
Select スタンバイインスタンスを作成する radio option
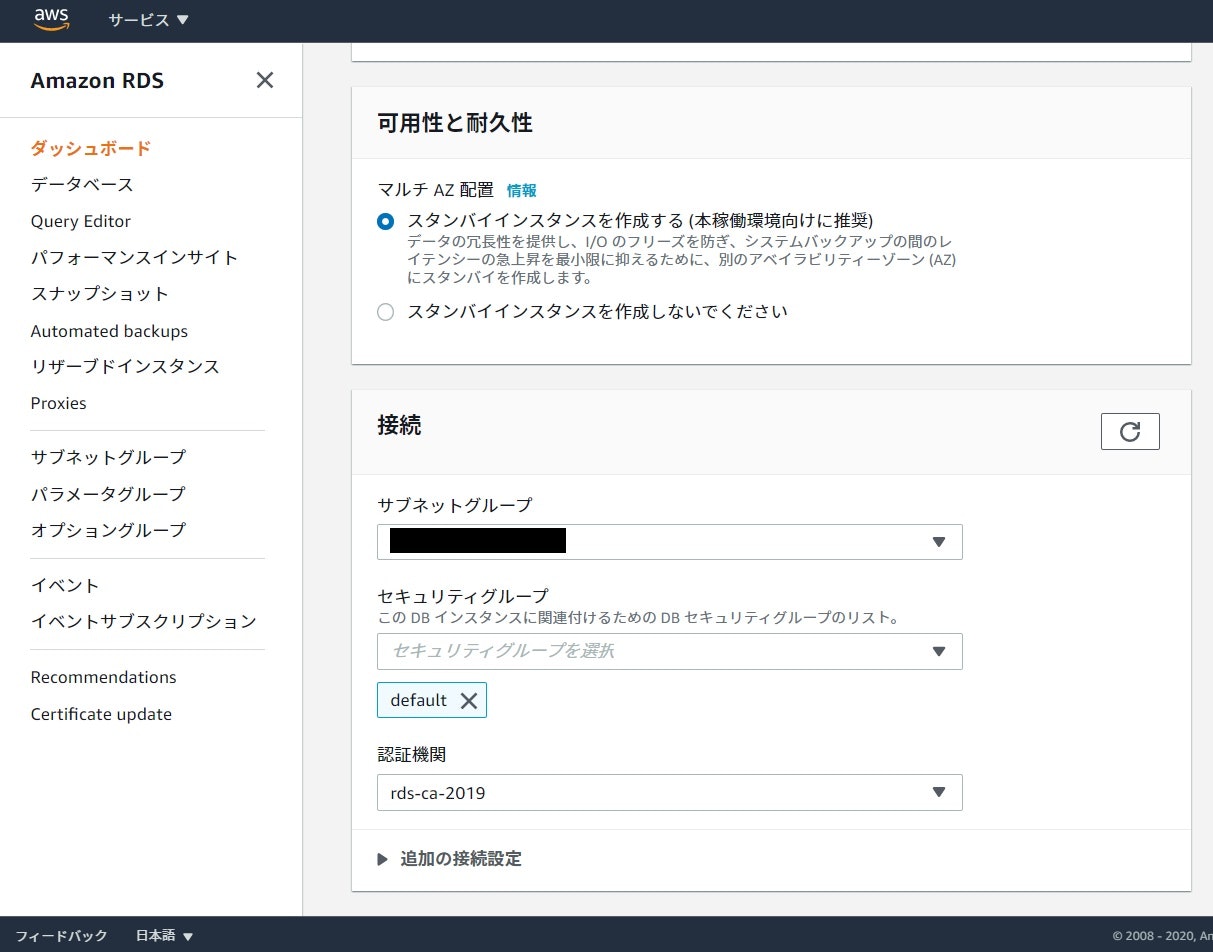click(x=385, y=222)
